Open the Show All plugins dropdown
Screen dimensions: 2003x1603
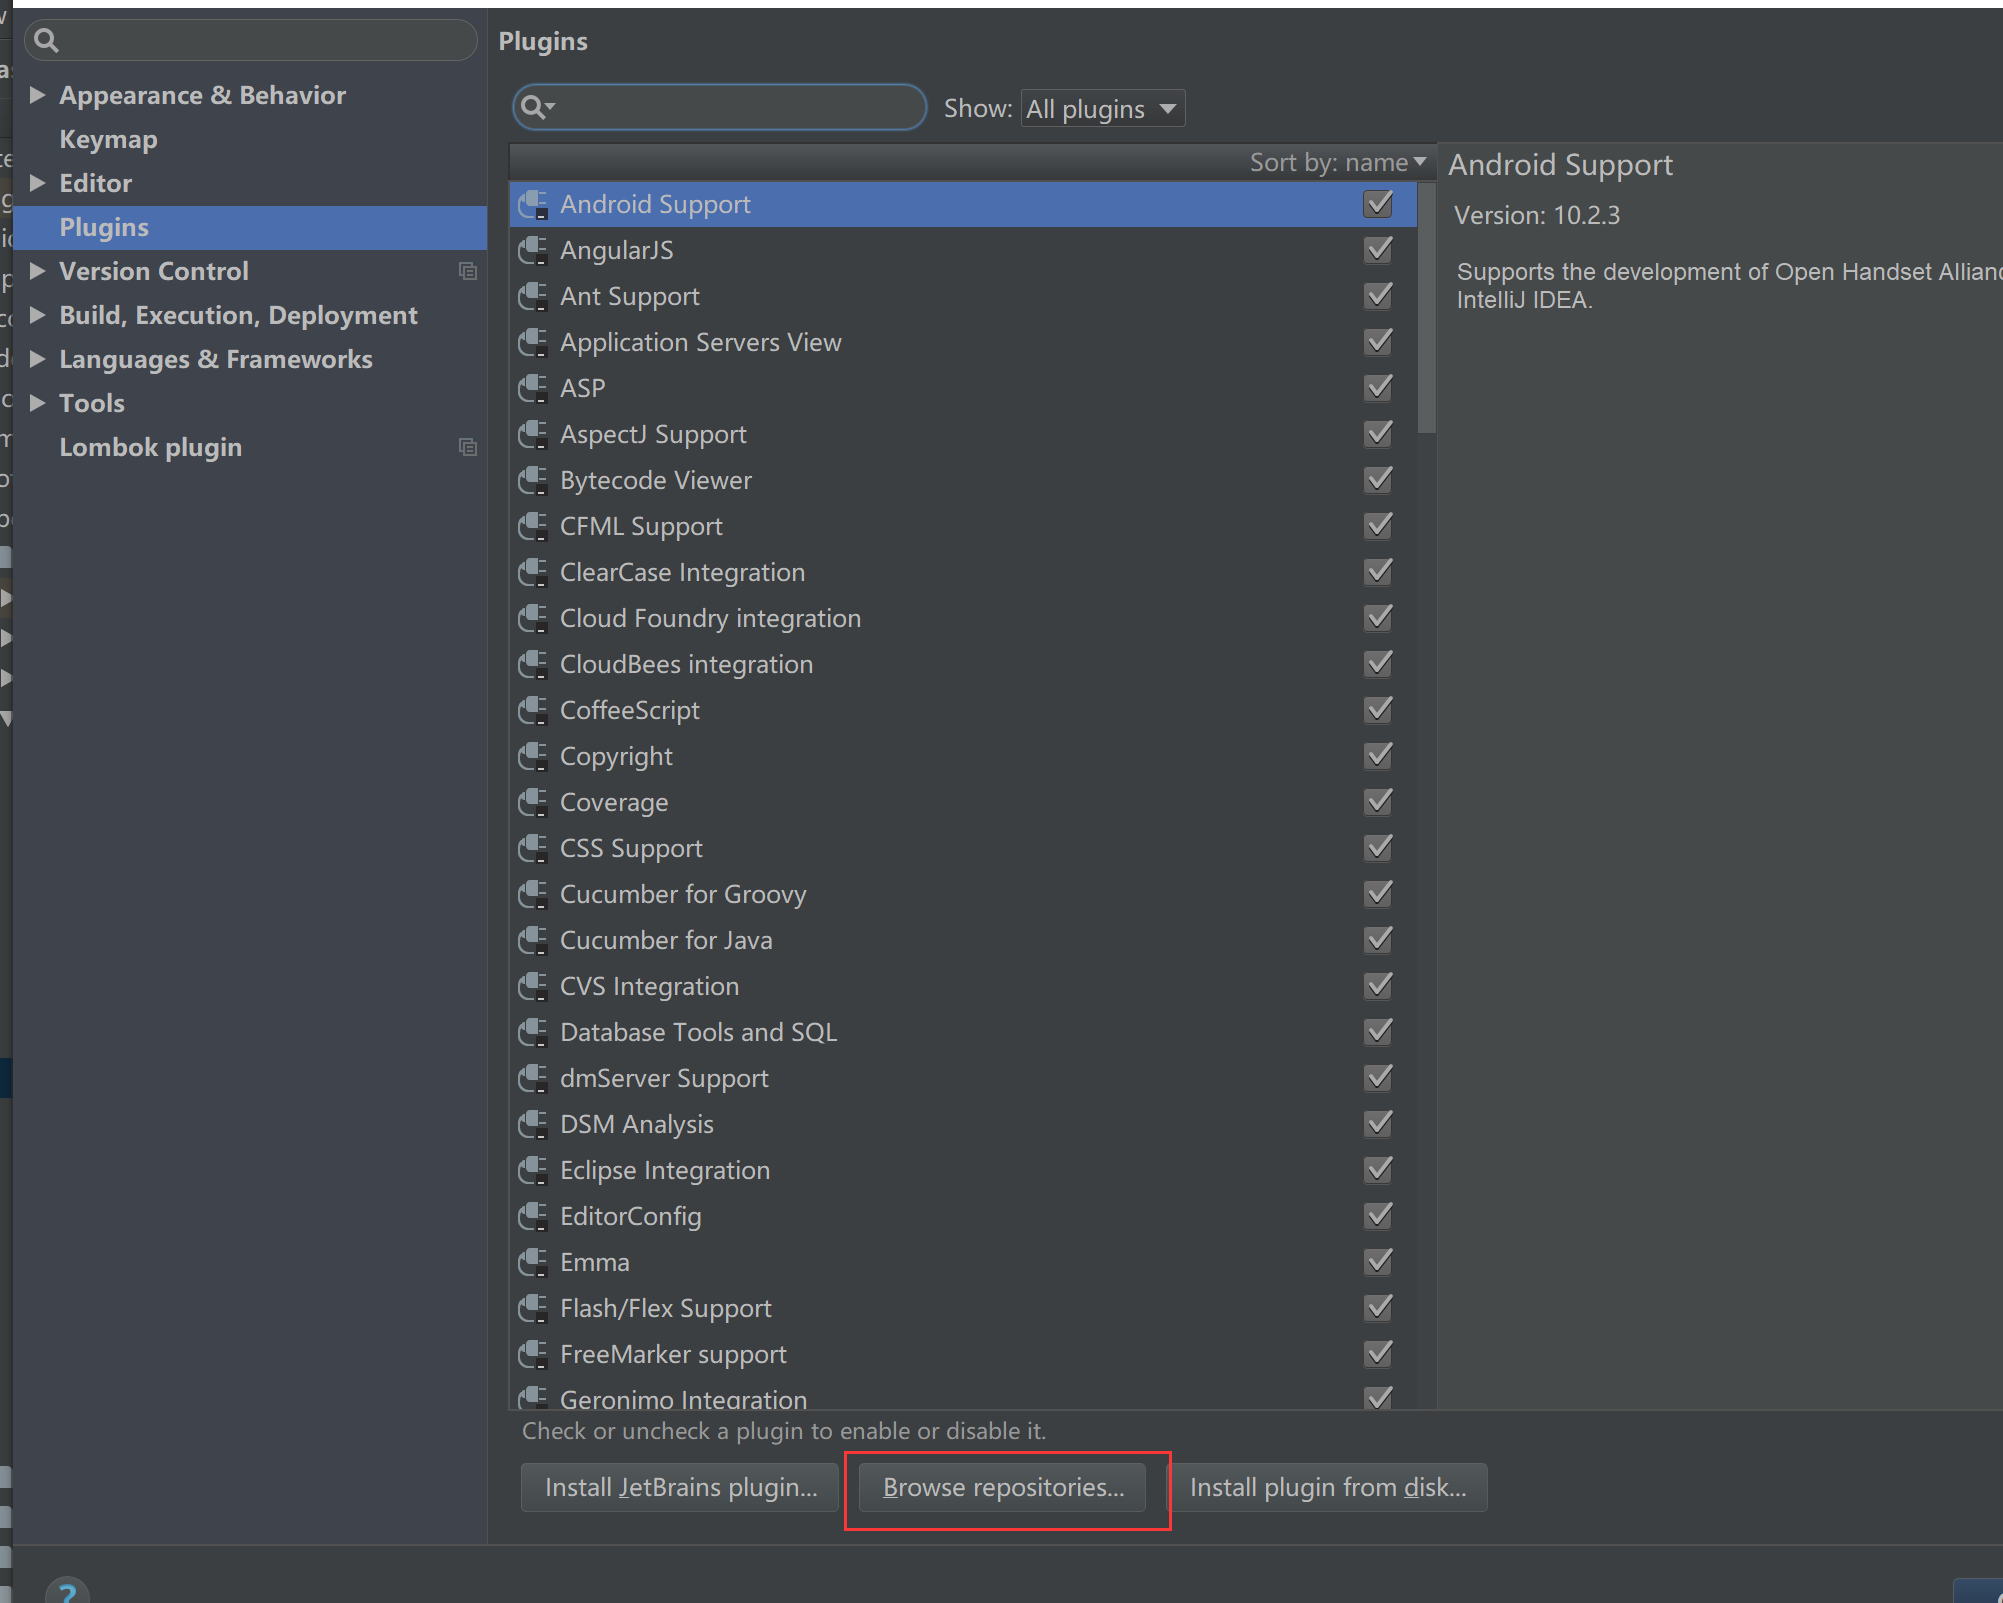1102,108
